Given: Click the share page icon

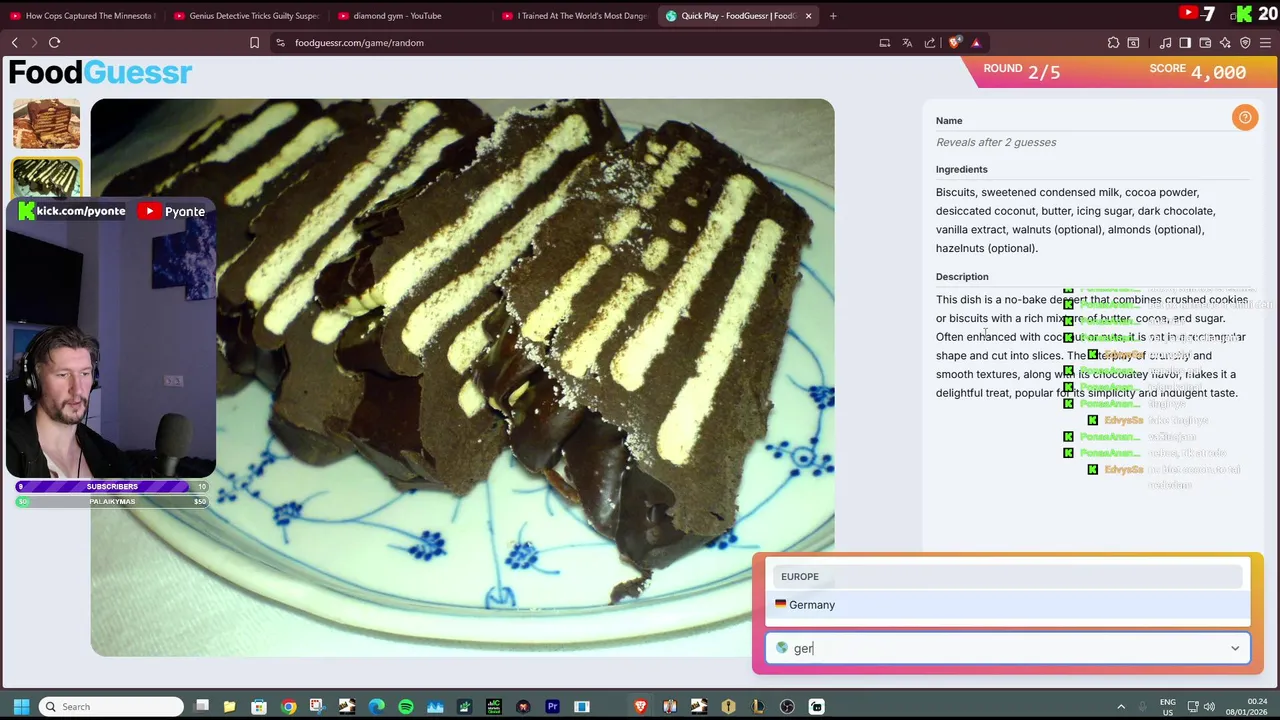Looking at the screenshot, I should click(930, 43).
